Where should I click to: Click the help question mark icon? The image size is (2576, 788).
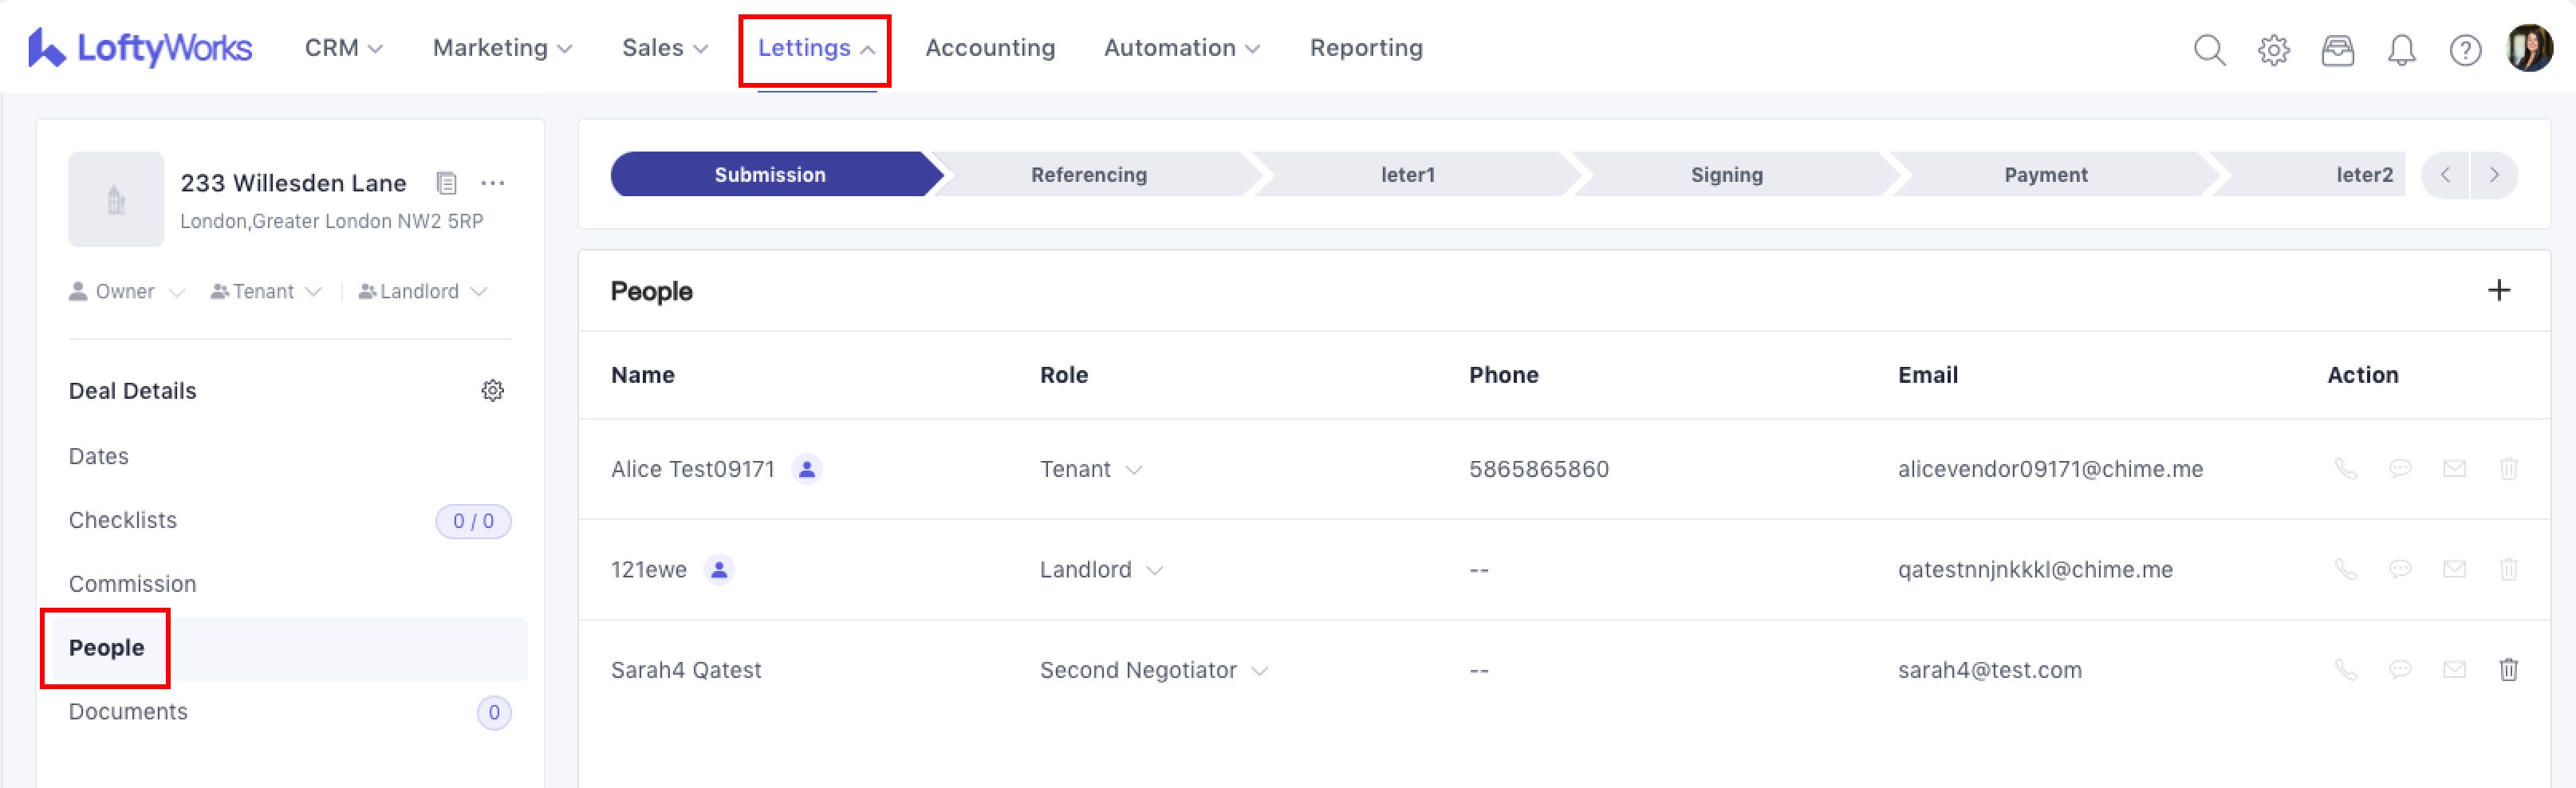(x=2465, y=49)
